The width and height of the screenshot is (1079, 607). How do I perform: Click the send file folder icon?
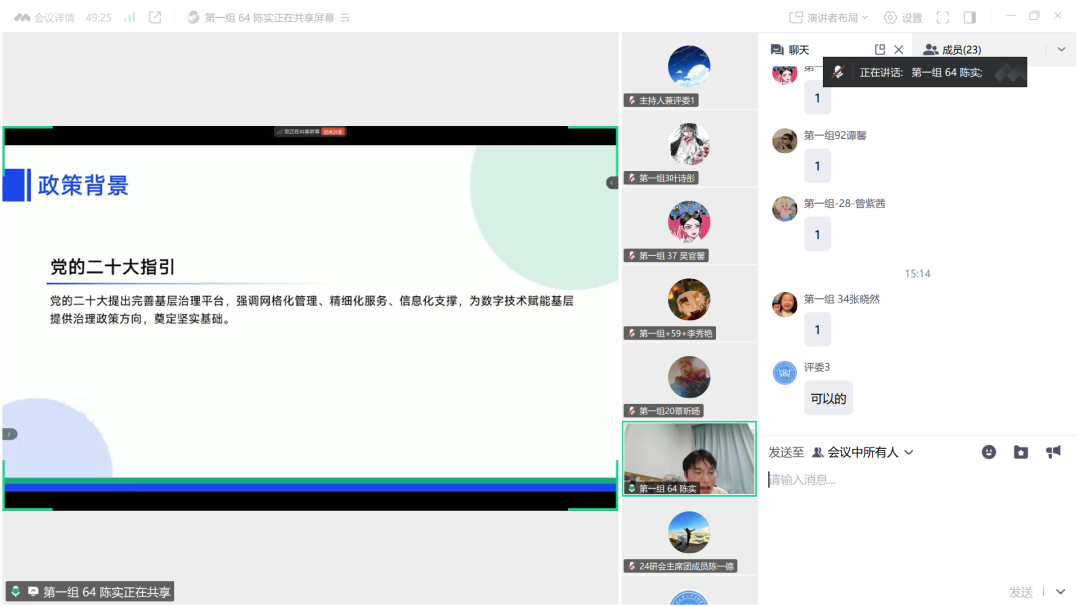click(1020, 452)
